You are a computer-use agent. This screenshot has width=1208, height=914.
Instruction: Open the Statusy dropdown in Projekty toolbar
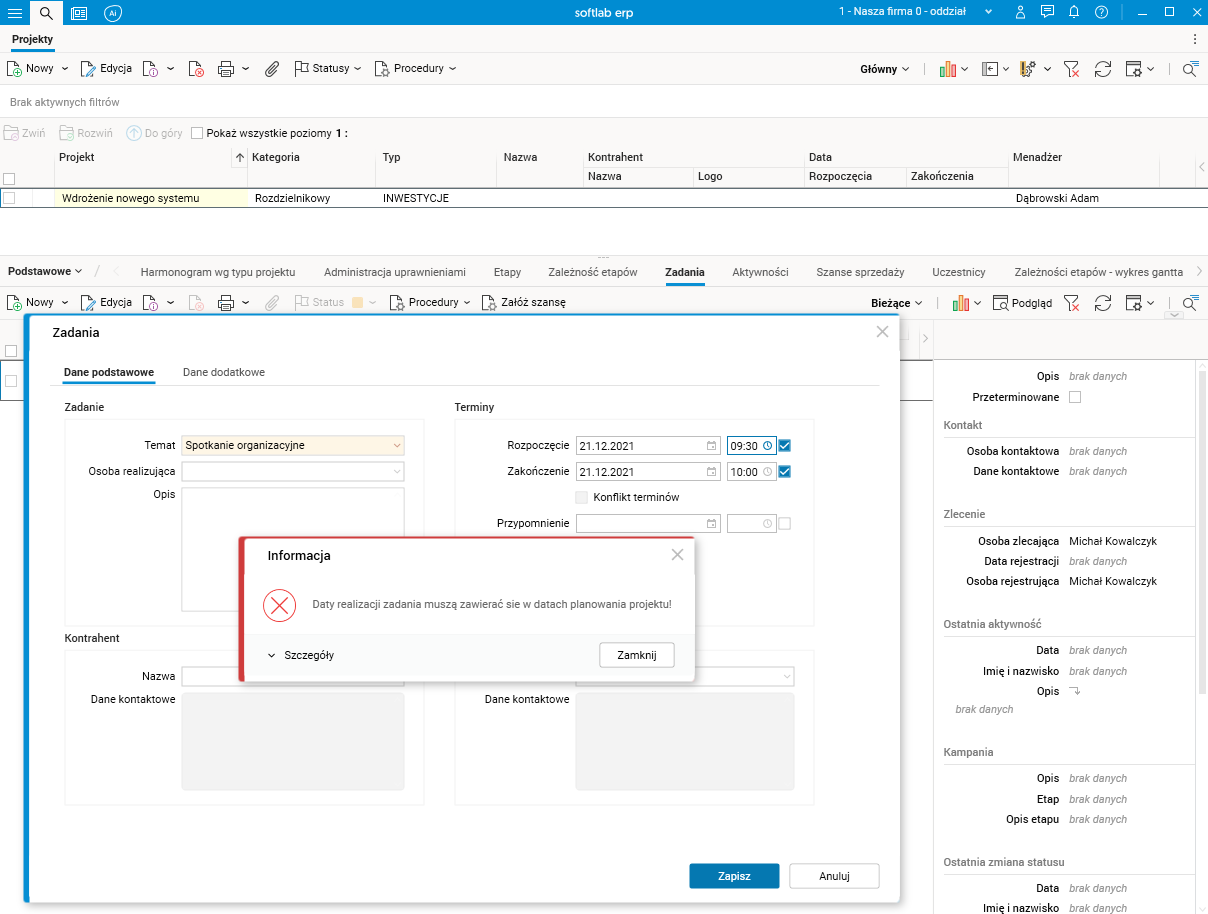[x=328, y=69]
